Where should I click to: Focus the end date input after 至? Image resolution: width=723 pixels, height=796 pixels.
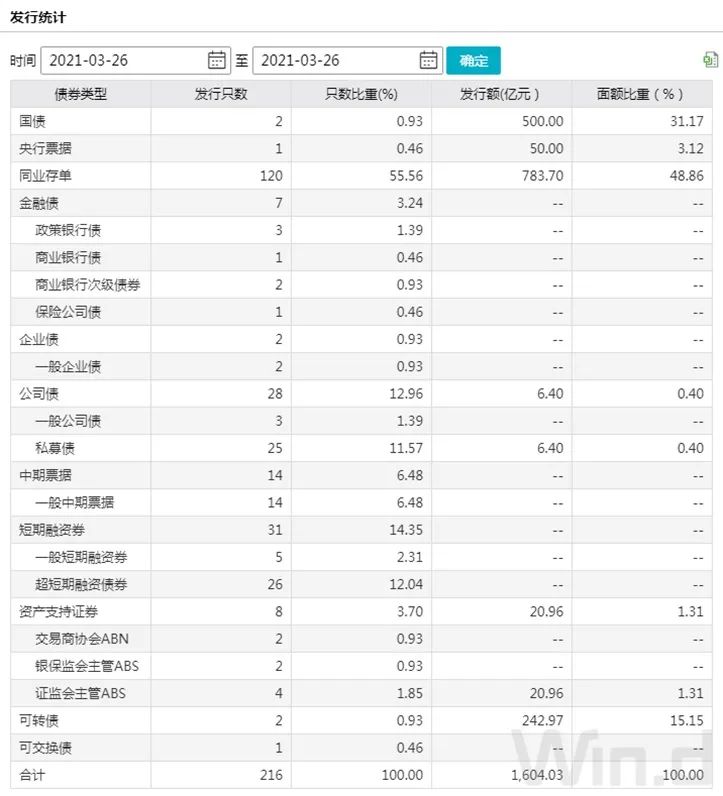coord(347,60)
